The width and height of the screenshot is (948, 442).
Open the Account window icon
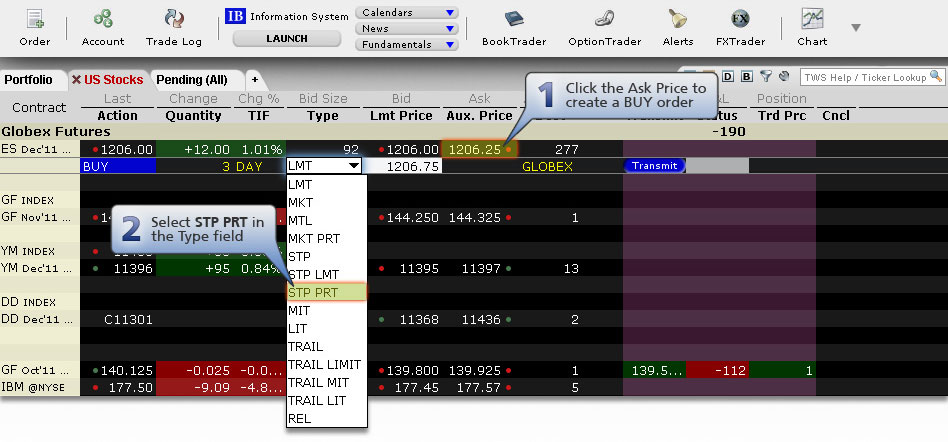click(x=103, y=20)
